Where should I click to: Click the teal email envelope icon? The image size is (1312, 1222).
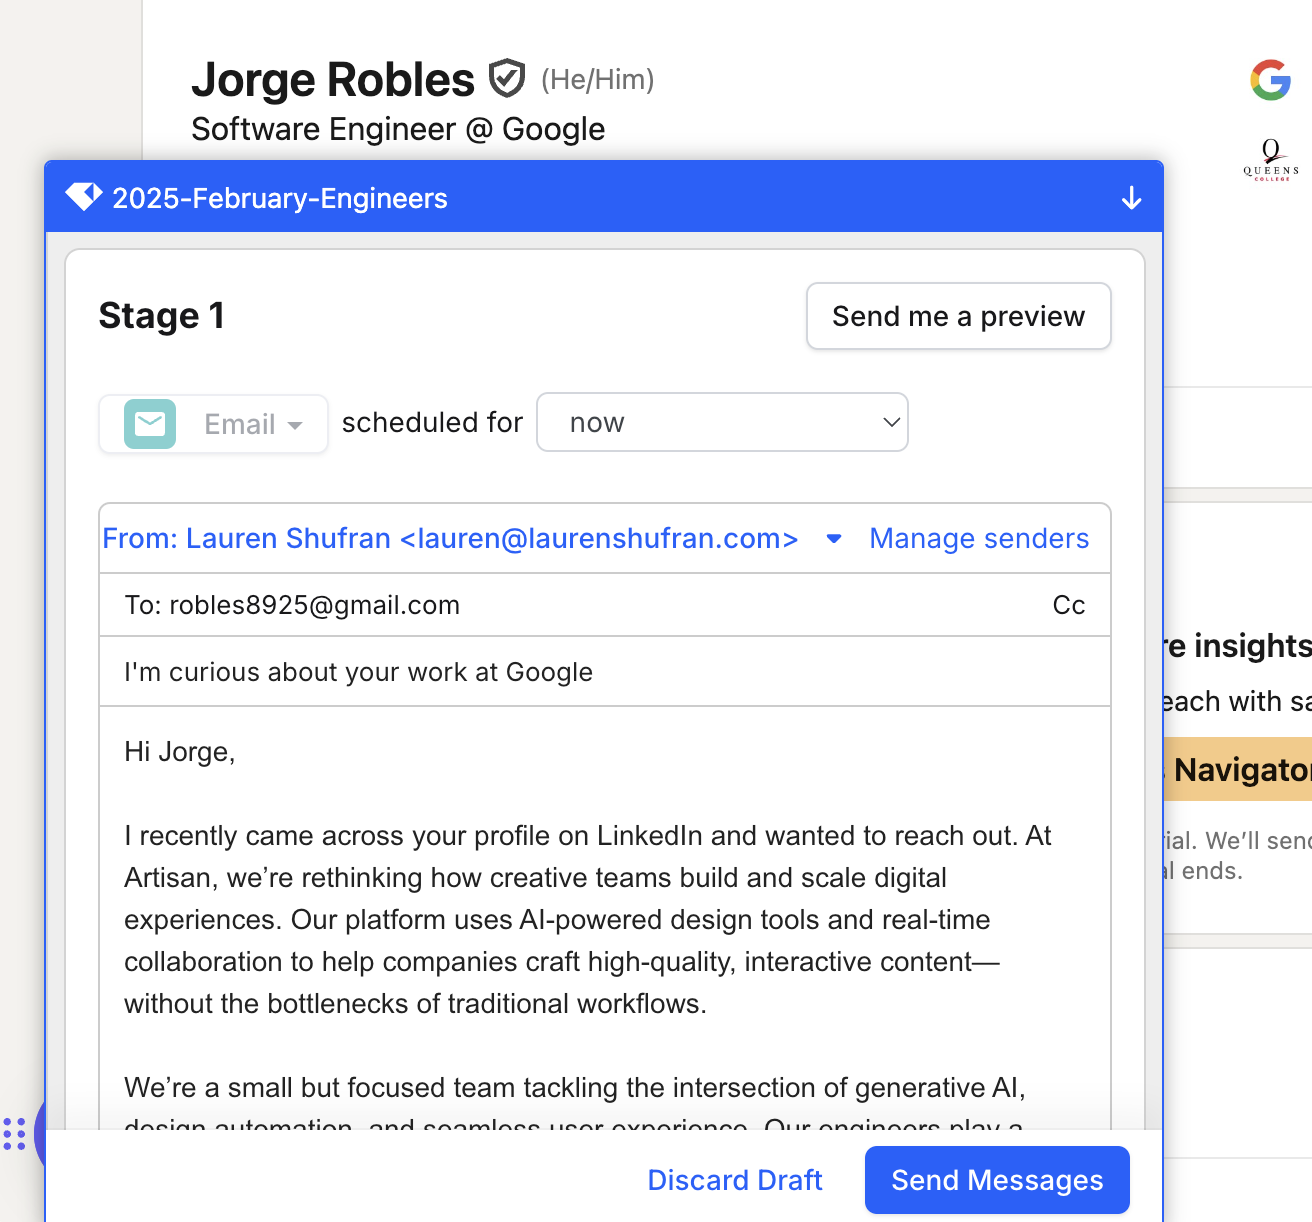tap(150, 424)
